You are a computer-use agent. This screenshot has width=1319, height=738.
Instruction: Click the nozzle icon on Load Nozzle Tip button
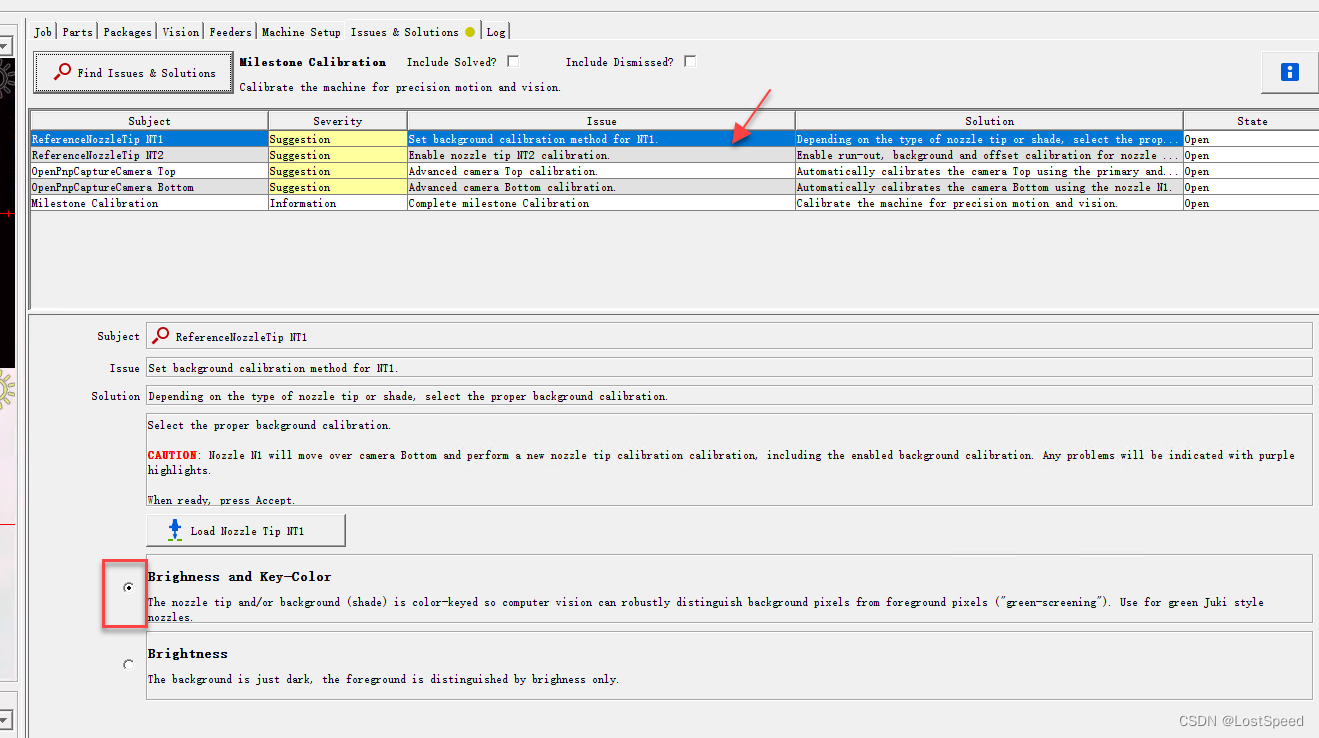pyautogui.click(x=175, y=530)
